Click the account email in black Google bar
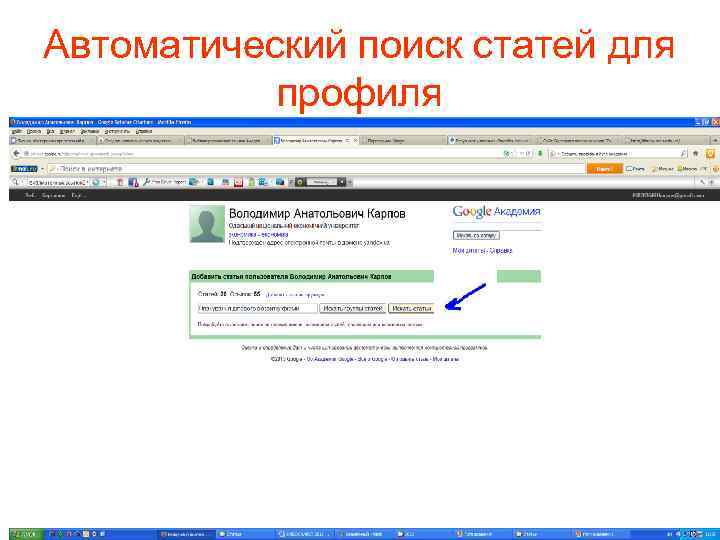 pyautogui.click(x=668, y=195)
